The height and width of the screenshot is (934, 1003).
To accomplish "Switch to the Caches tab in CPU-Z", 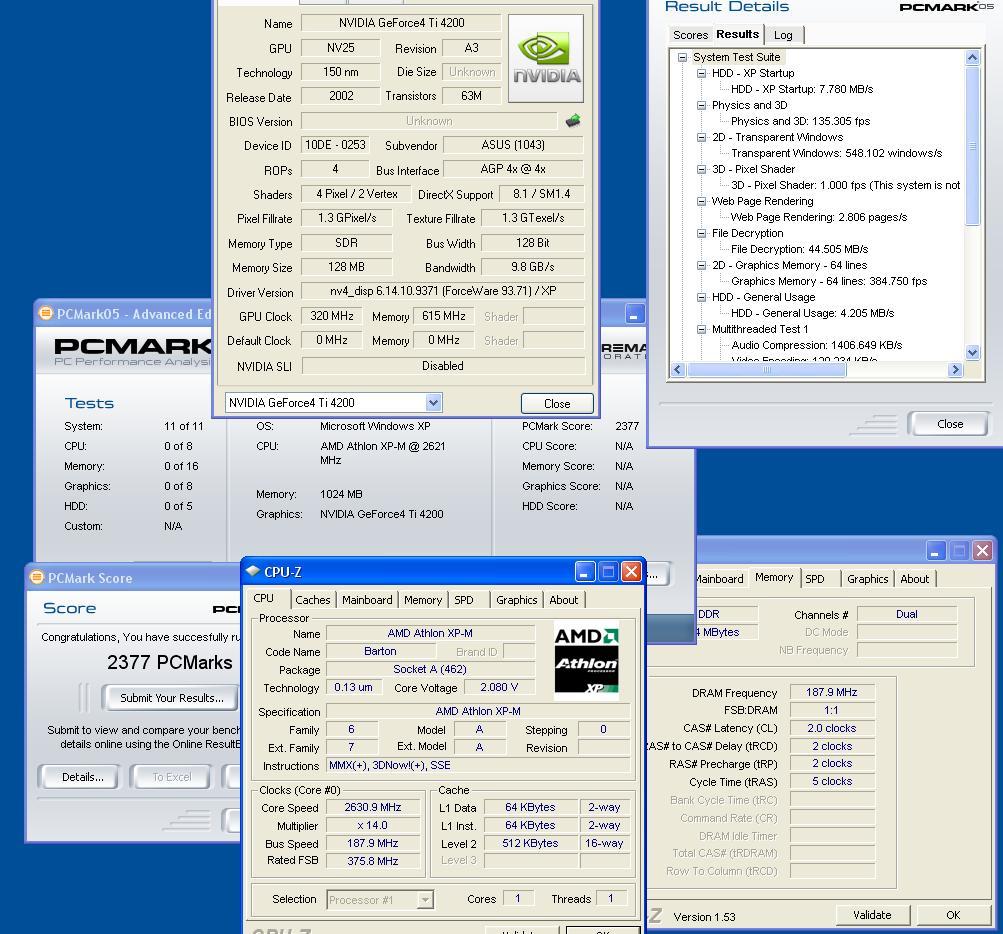I will click(x=312, y=600).
